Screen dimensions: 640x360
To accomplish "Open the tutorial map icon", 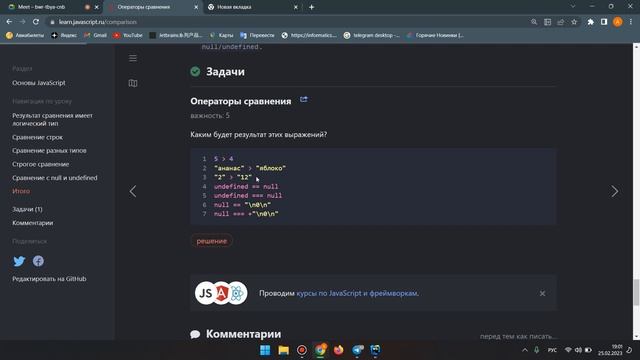I will tap(133, 83).
